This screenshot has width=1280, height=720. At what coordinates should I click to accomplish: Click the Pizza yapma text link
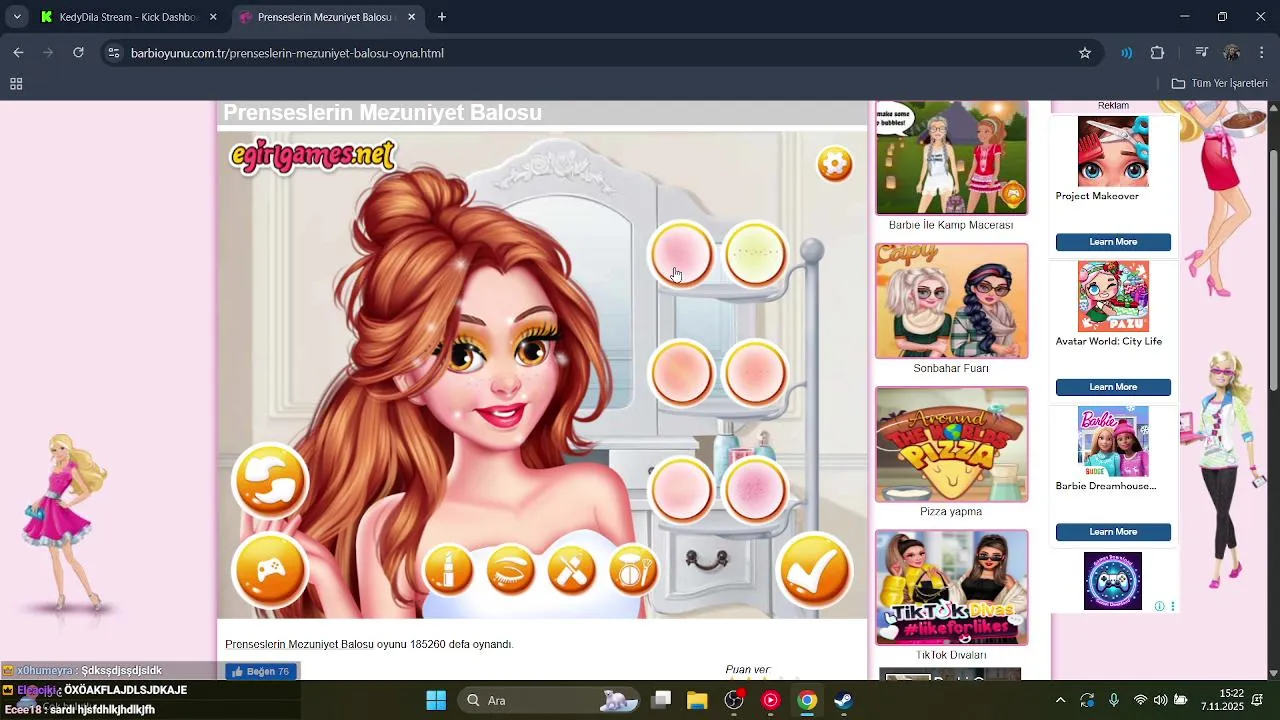tap(951, 511)
